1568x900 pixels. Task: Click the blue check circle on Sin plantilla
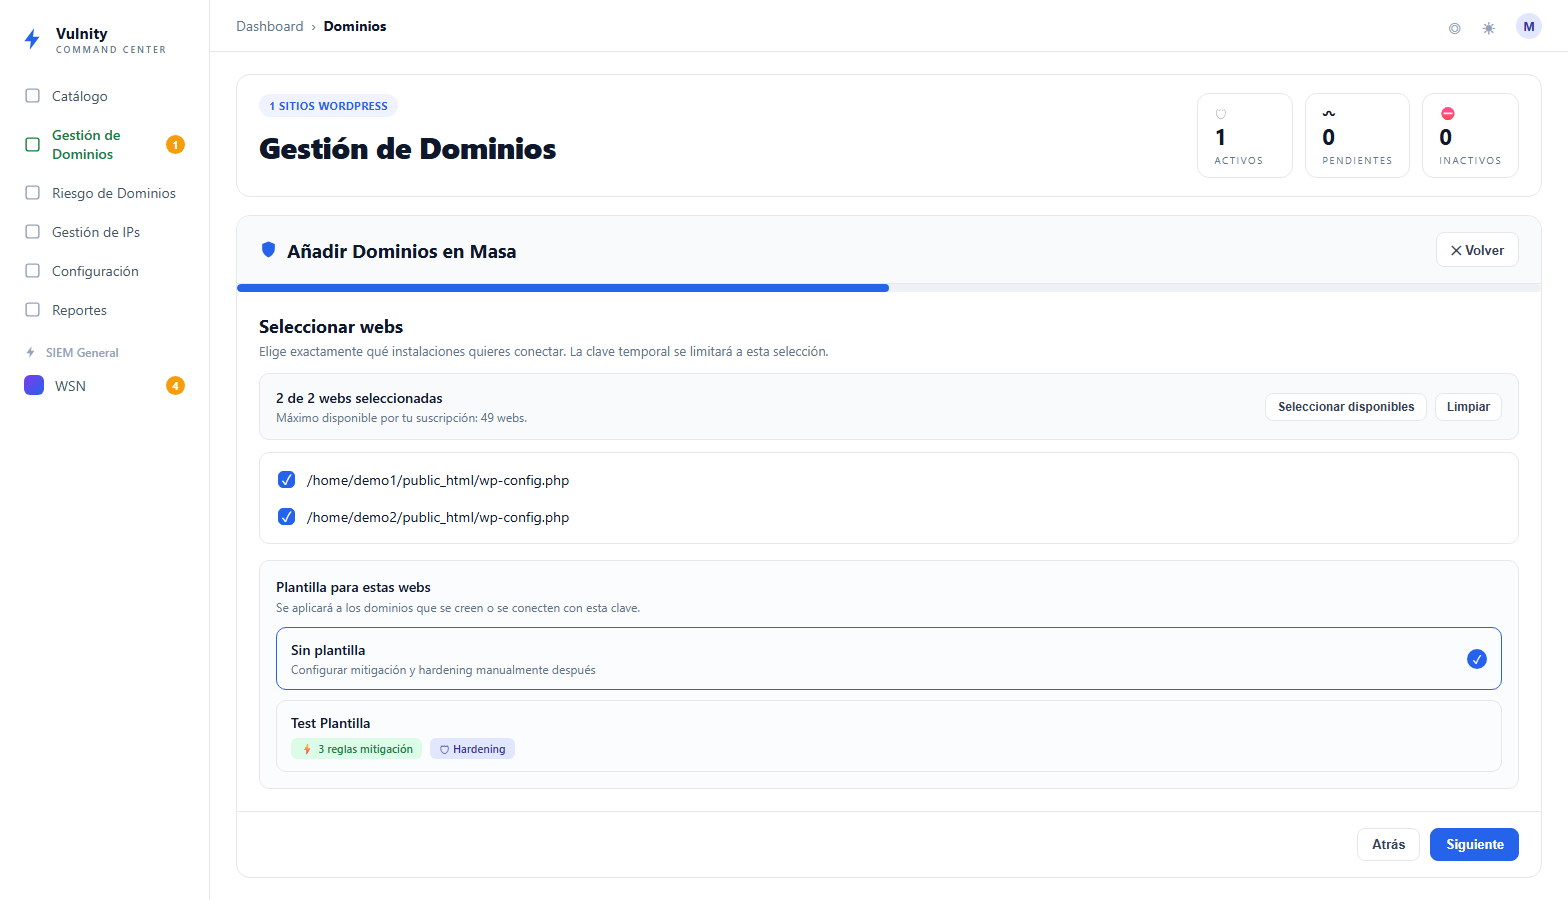(x=1477, y=659)
